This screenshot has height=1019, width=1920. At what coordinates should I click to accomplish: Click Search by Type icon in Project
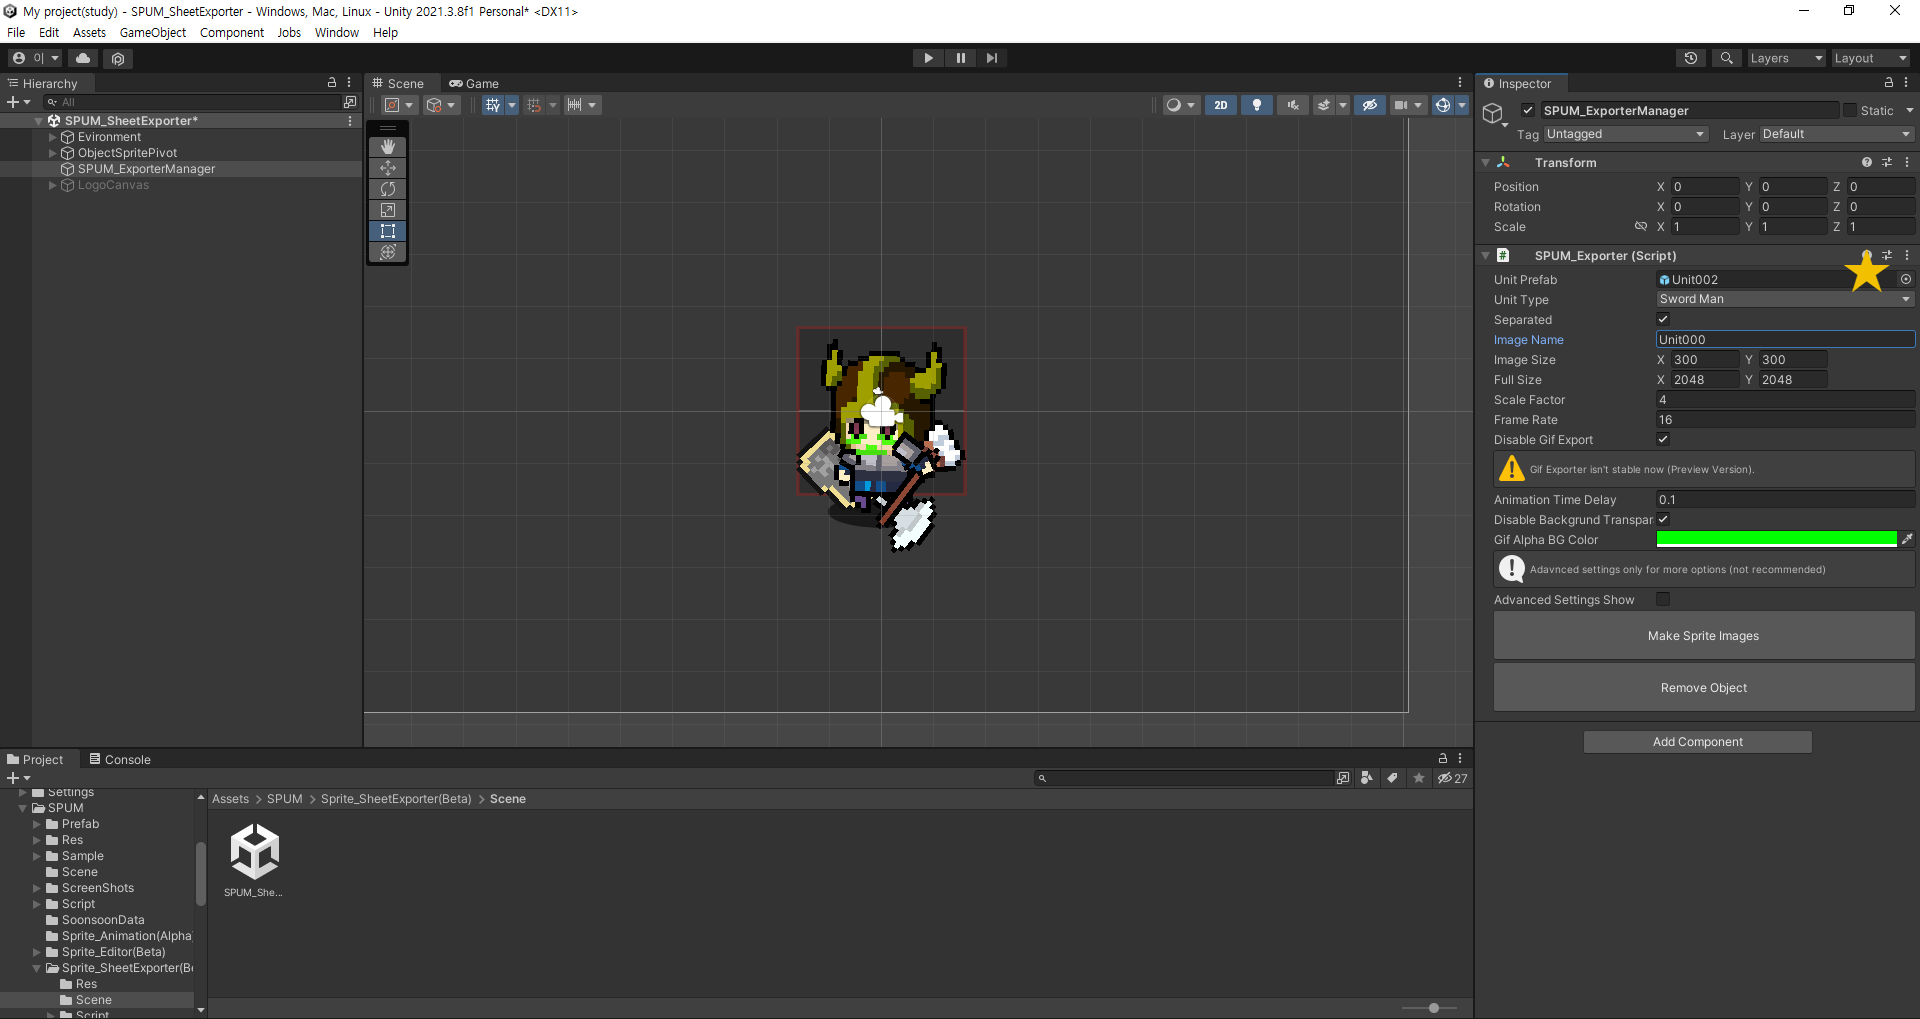(x=1366, y=778)
